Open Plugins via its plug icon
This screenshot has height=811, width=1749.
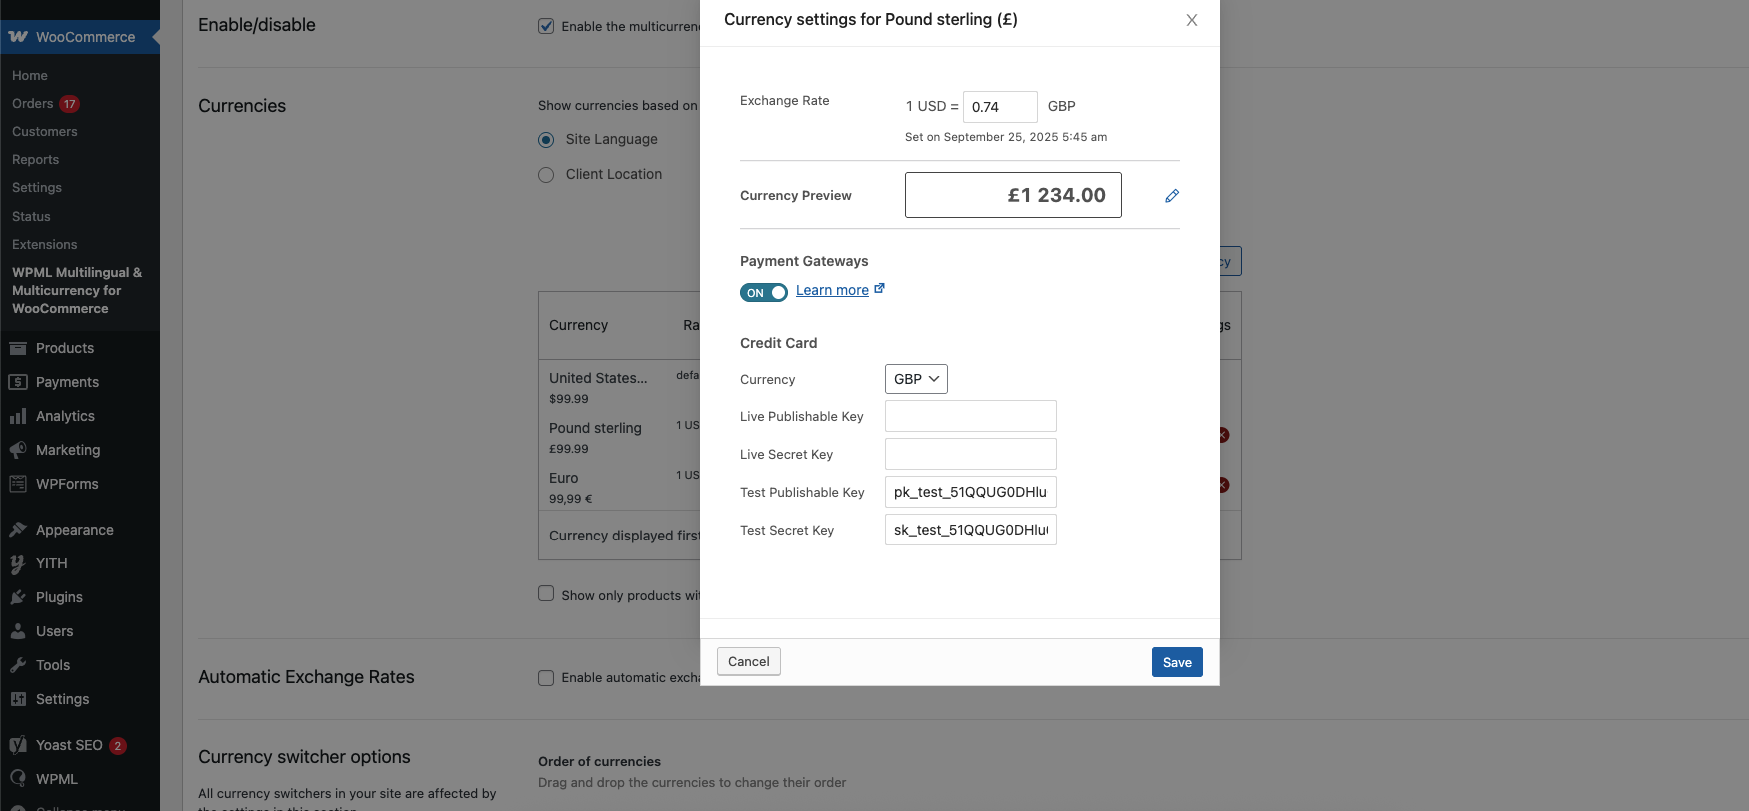pyautogui.click(x=18, y=597)
